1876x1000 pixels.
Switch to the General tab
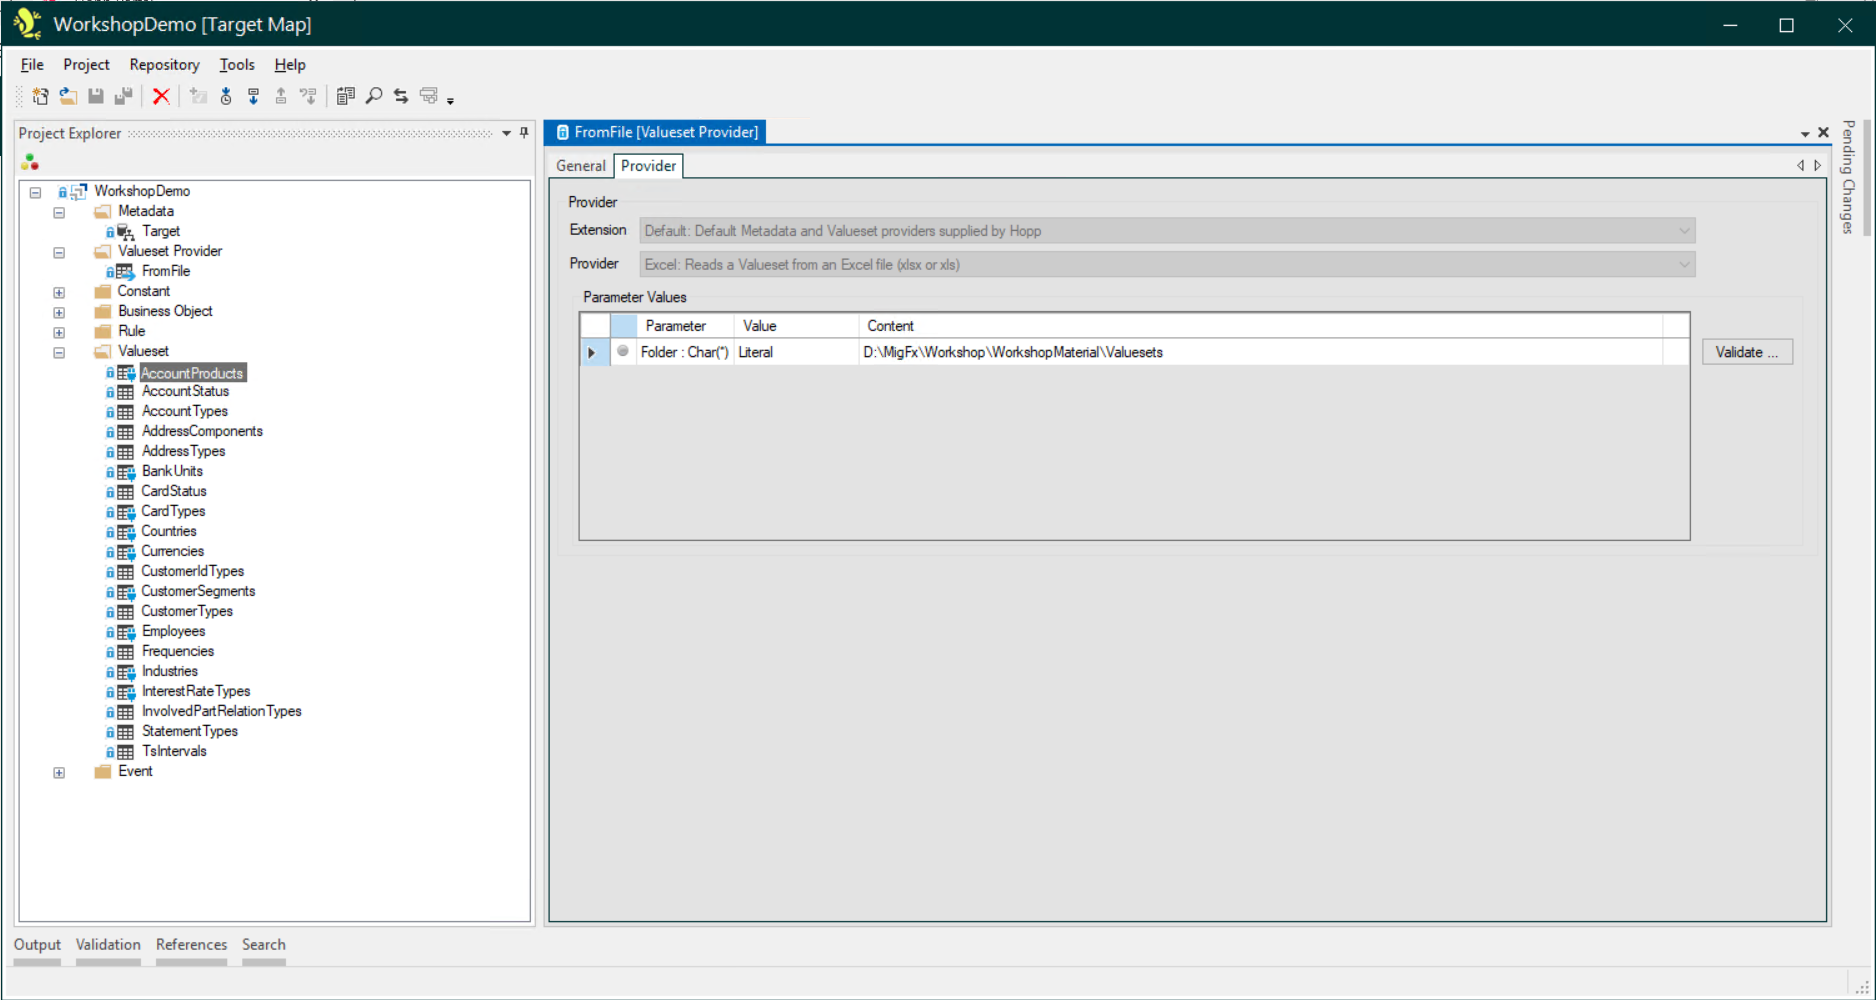[x=580, y=166]
